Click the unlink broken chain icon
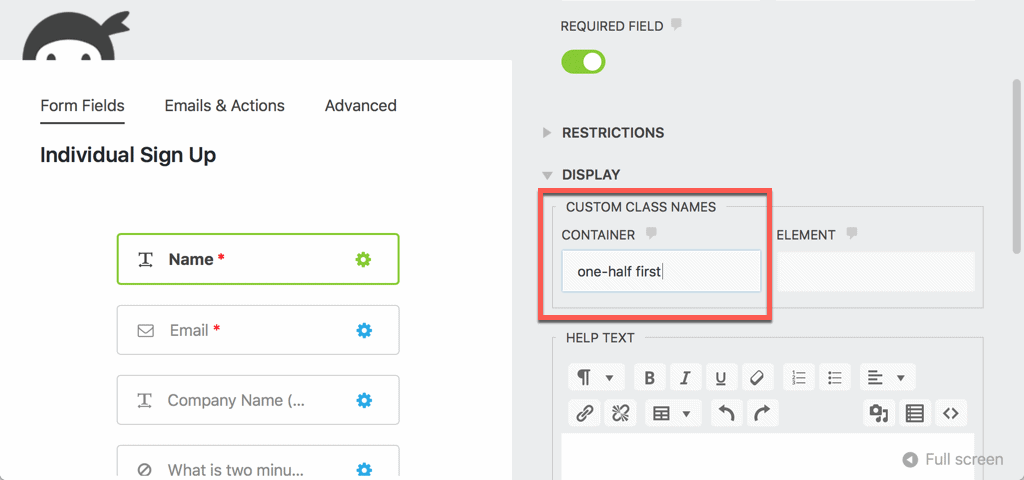This screenshot has height=480, width=1024. 620,413
